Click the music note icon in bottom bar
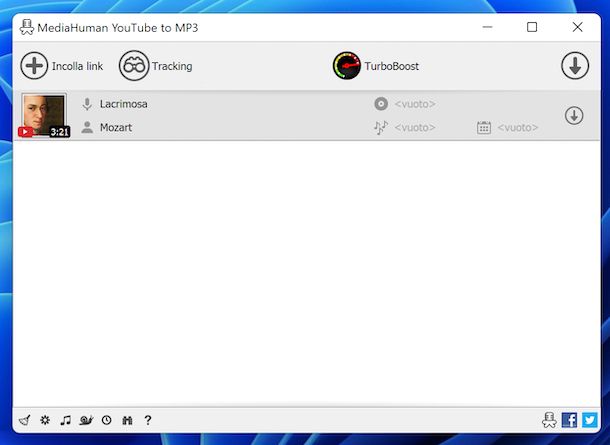Viewport: 610px width, 445px height. (65, 420)
